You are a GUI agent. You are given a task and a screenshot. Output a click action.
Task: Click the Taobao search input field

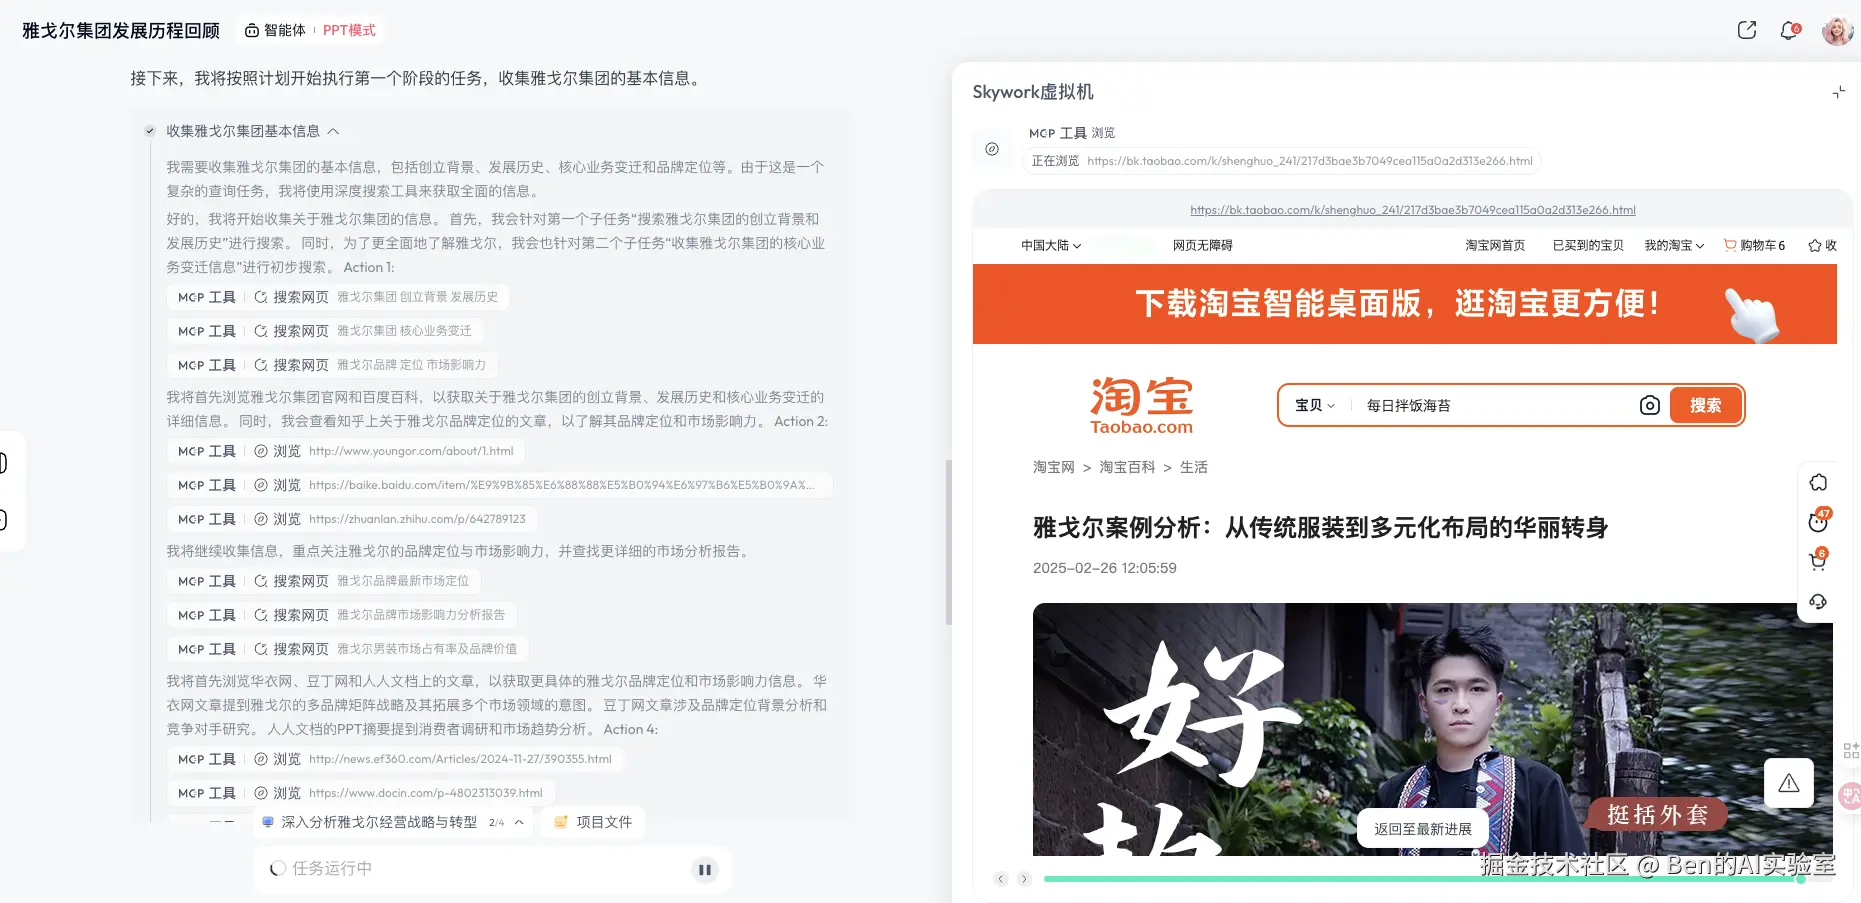(x=1494, y=405)
